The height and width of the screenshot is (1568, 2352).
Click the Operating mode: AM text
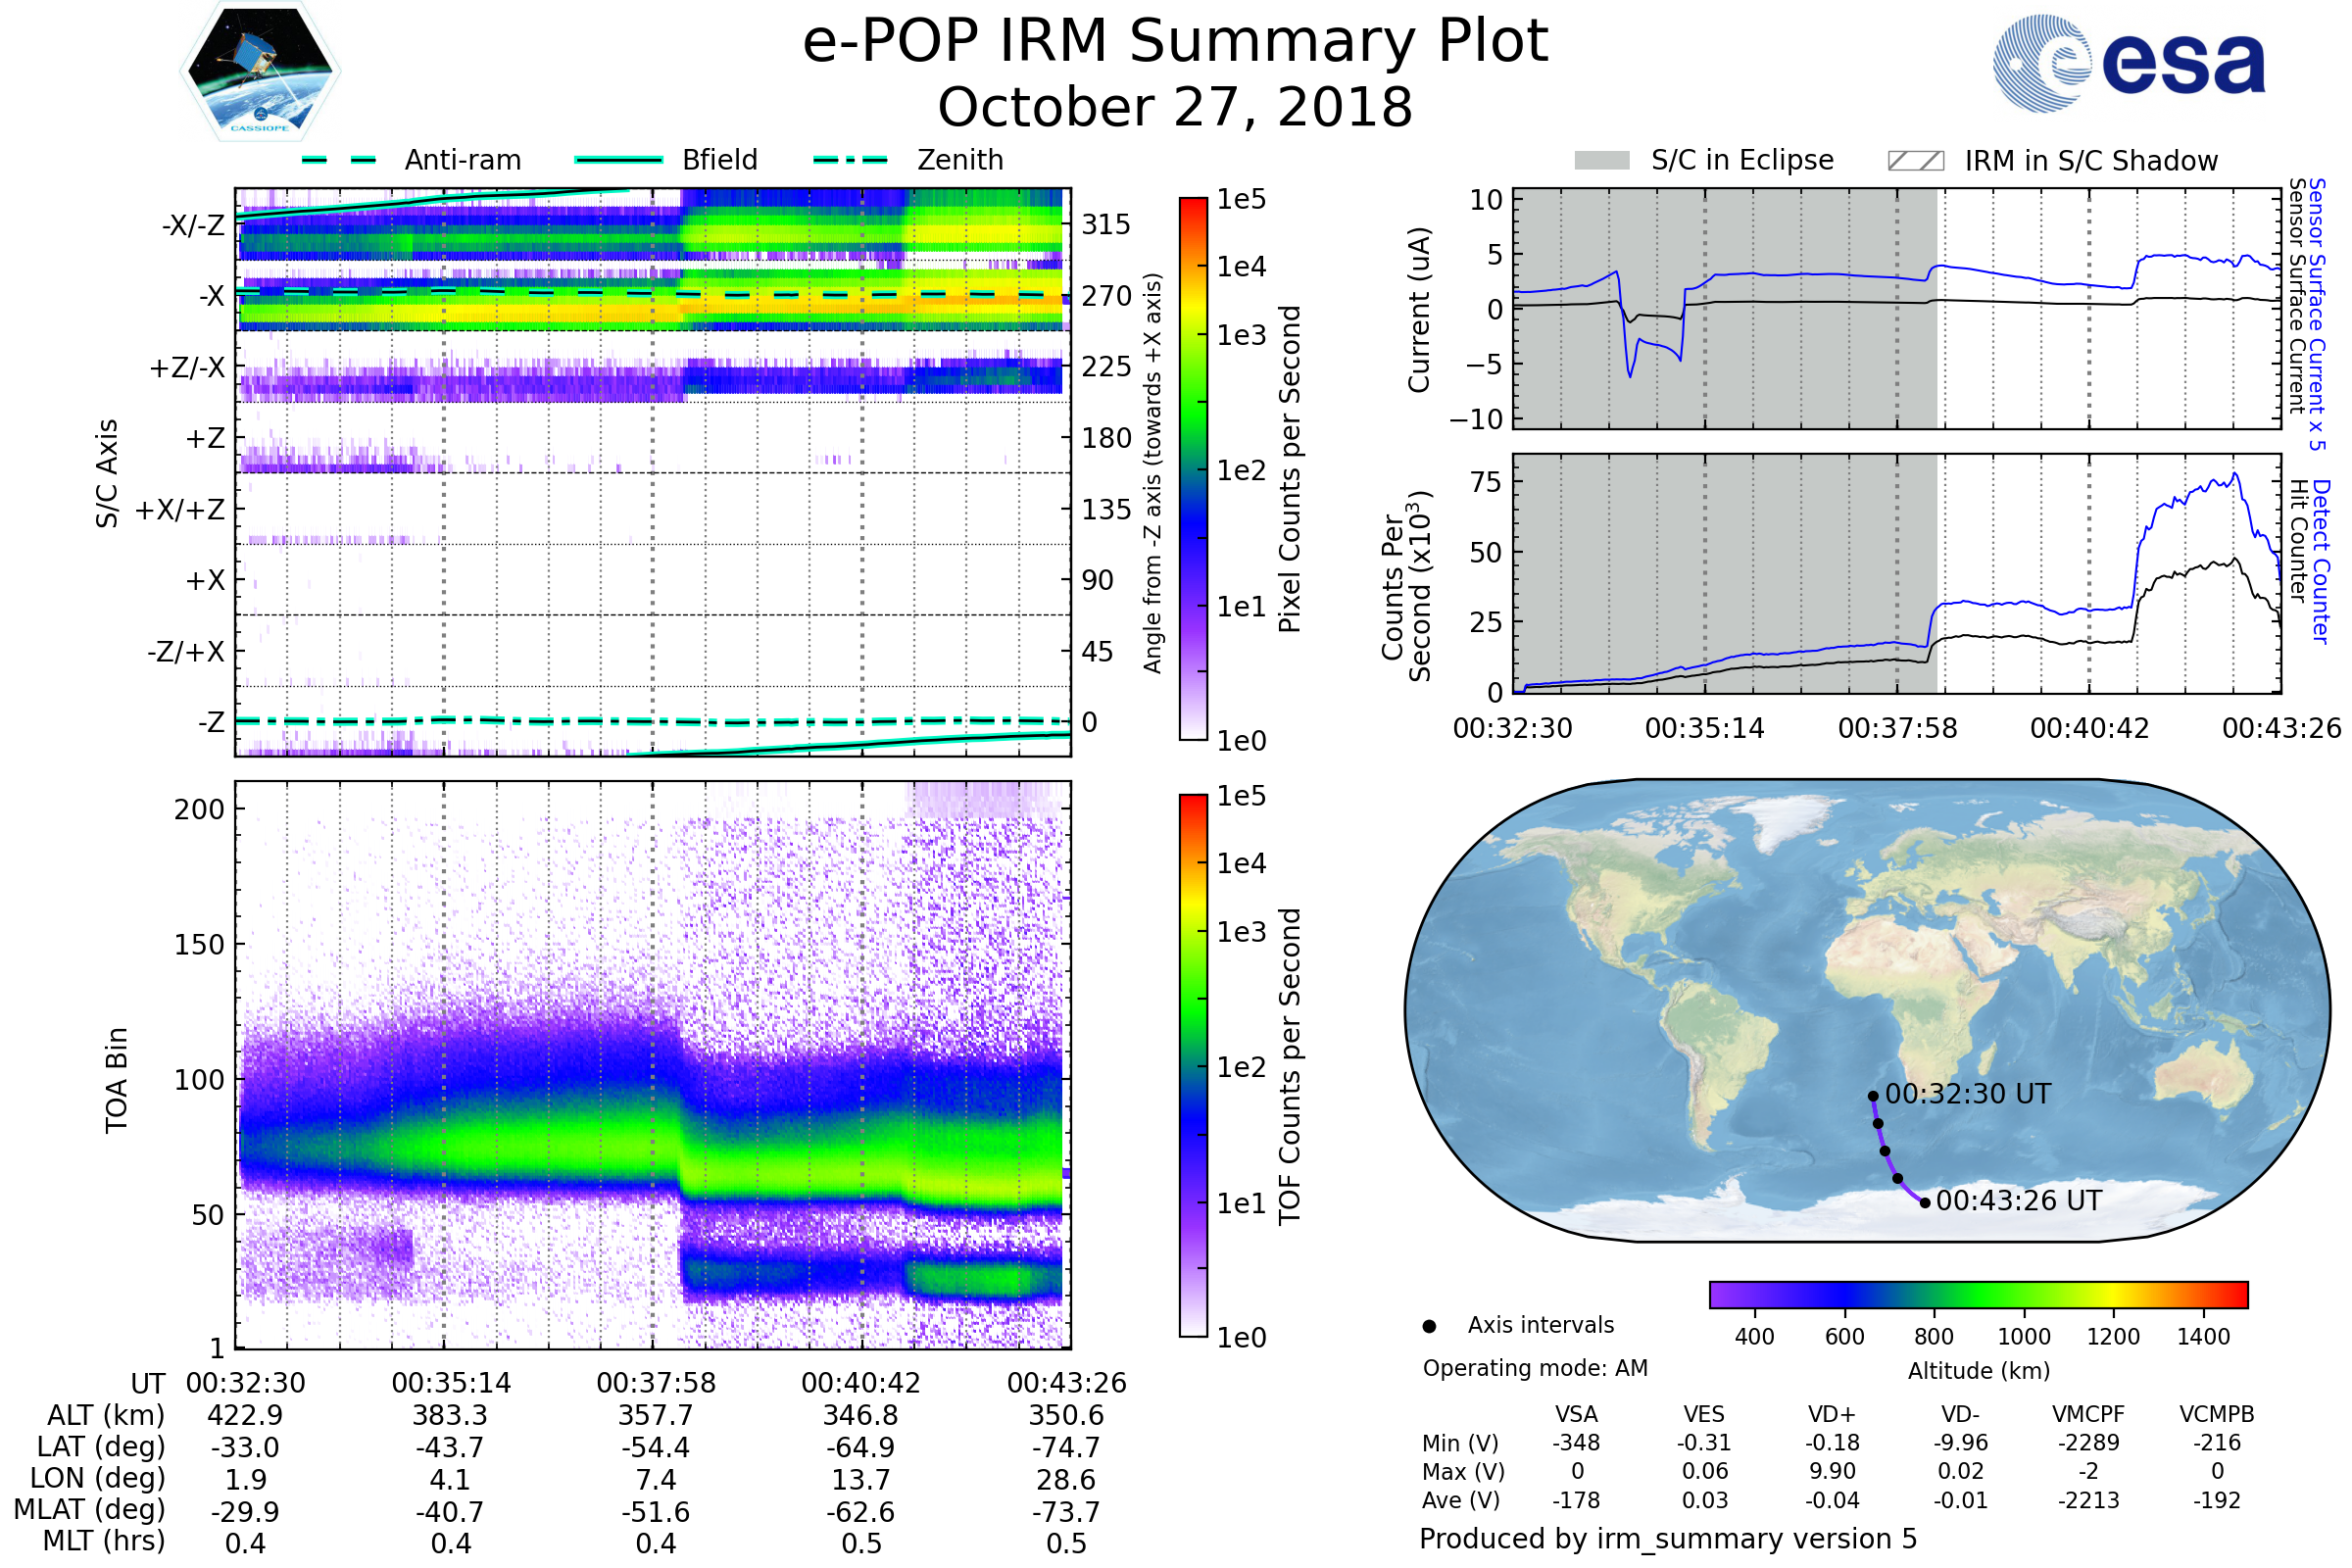click(1535, 1368)
